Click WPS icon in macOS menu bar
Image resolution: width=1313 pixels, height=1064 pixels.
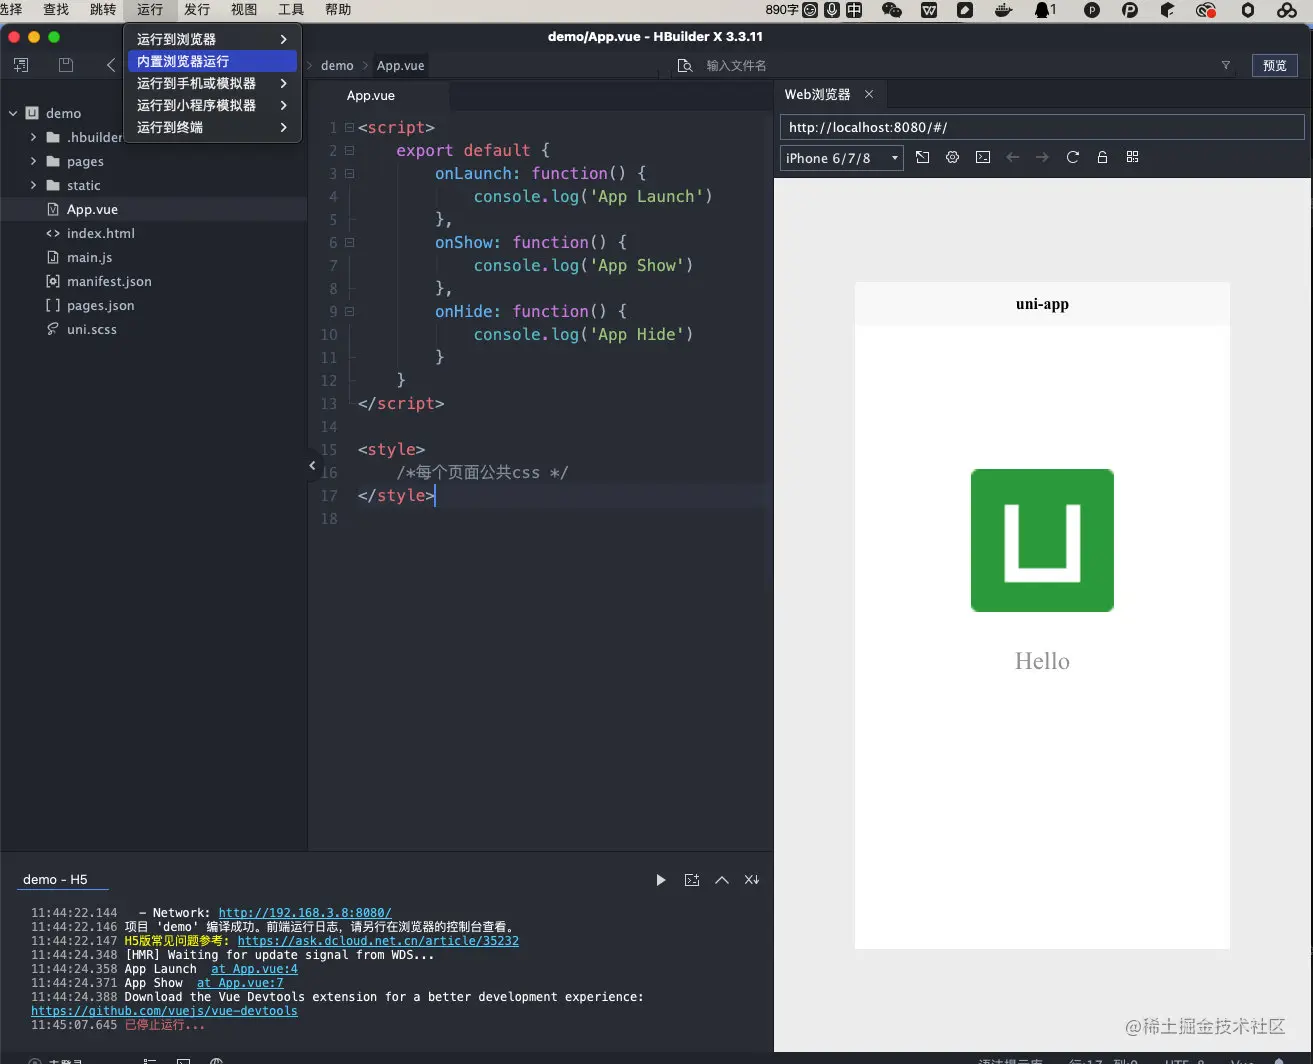pyautogui.click(x=929, y=10)
